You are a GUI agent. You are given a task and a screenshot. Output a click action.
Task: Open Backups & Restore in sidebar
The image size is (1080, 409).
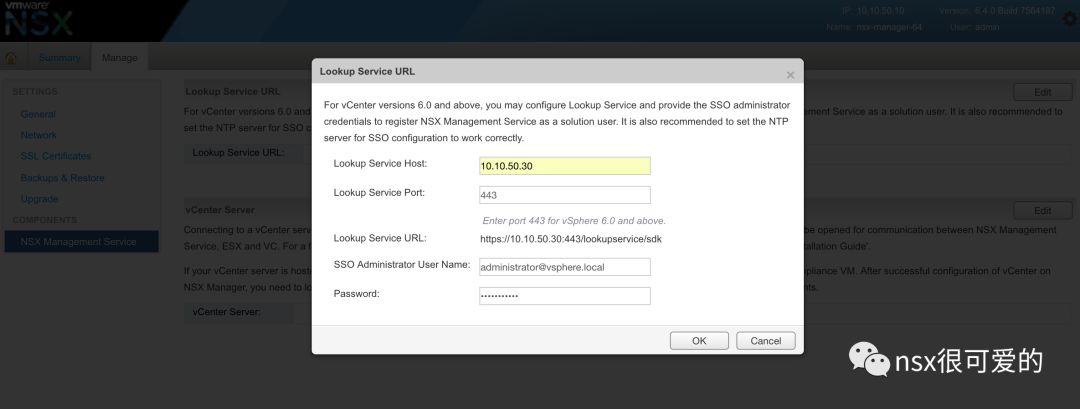[x=63, y=178]
